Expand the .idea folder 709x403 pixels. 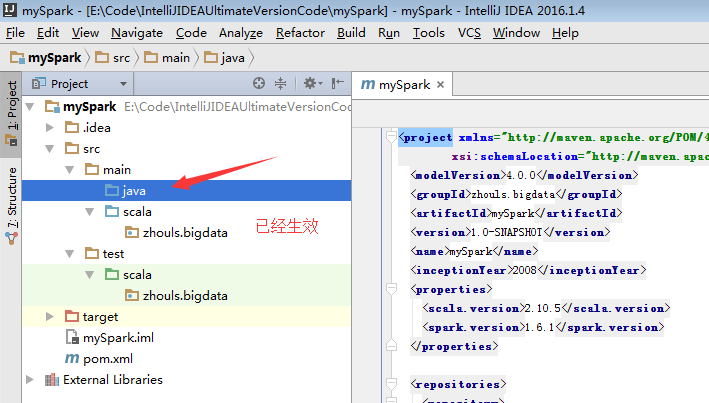(50, 128)
